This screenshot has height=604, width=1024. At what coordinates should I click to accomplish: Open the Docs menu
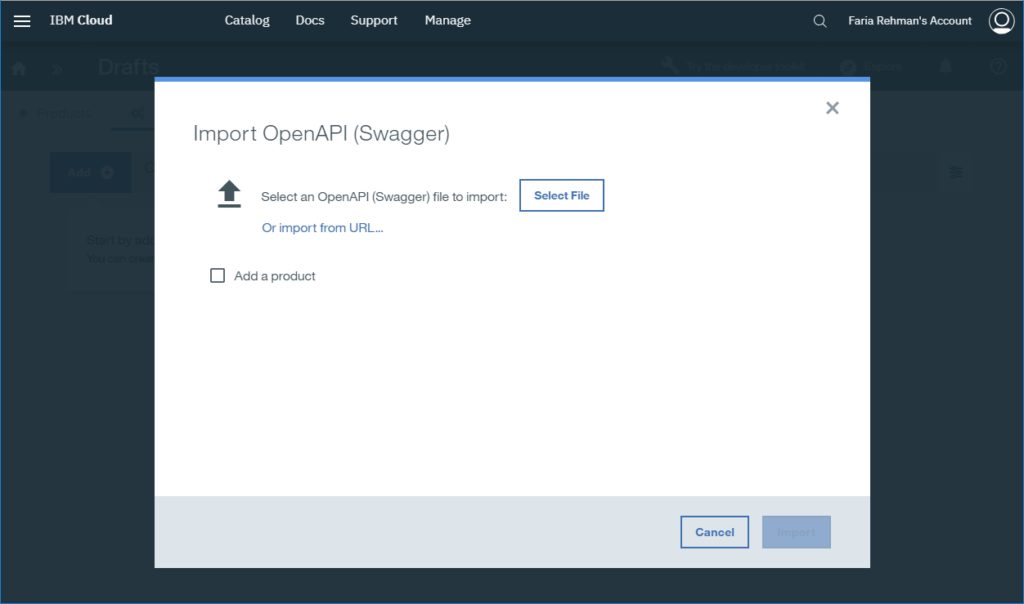[310, 20]
